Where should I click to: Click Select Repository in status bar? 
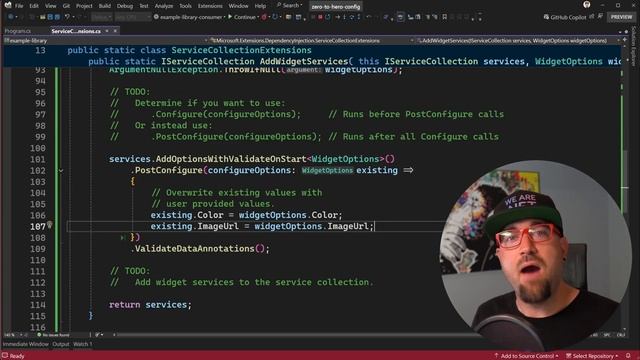(x=592, y=356)
